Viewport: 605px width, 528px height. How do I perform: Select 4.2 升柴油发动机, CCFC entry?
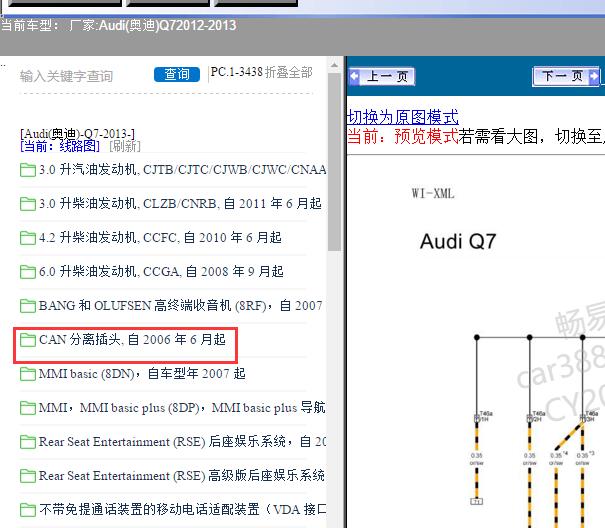pos(160,237)
